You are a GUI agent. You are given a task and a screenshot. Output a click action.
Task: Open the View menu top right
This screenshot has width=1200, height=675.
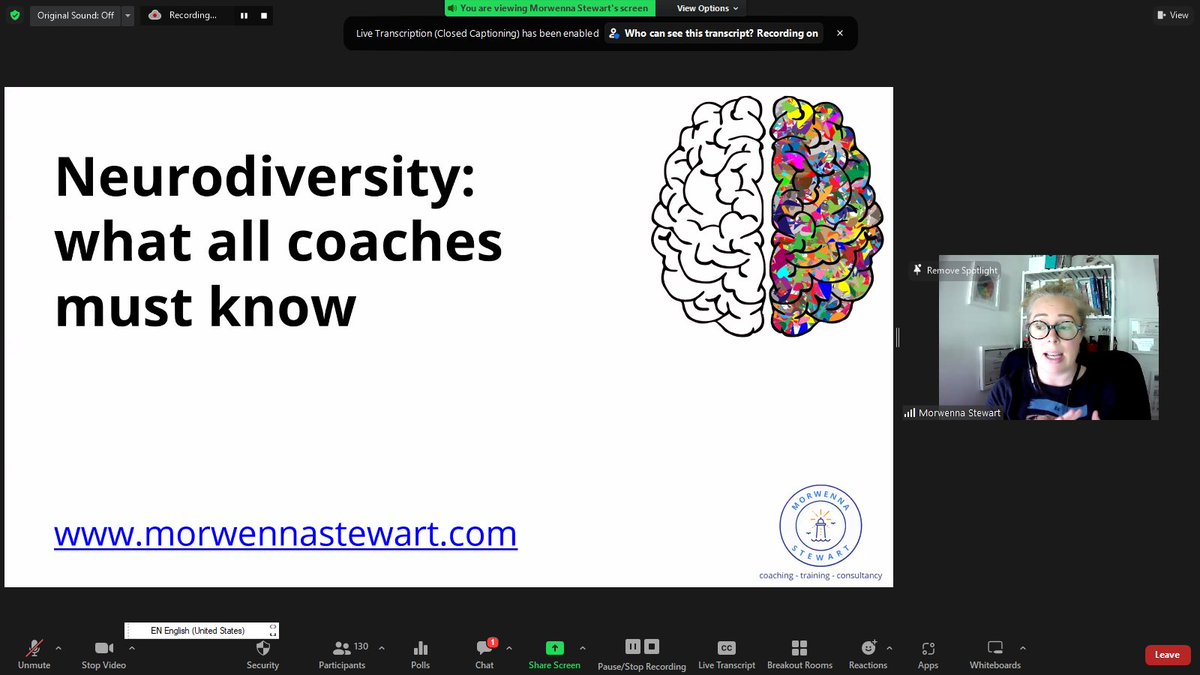pyautogui.click(x=1171, y=15)
